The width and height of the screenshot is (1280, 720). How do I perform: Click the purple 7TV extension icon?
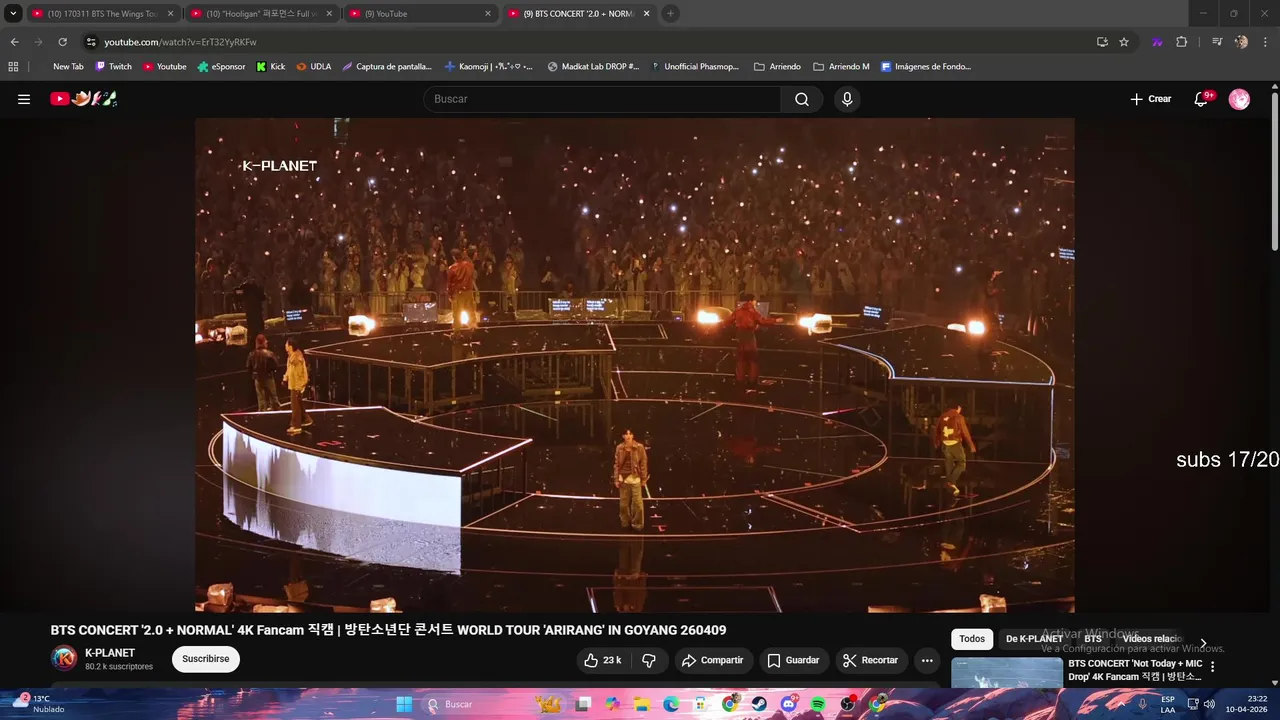1157,42
